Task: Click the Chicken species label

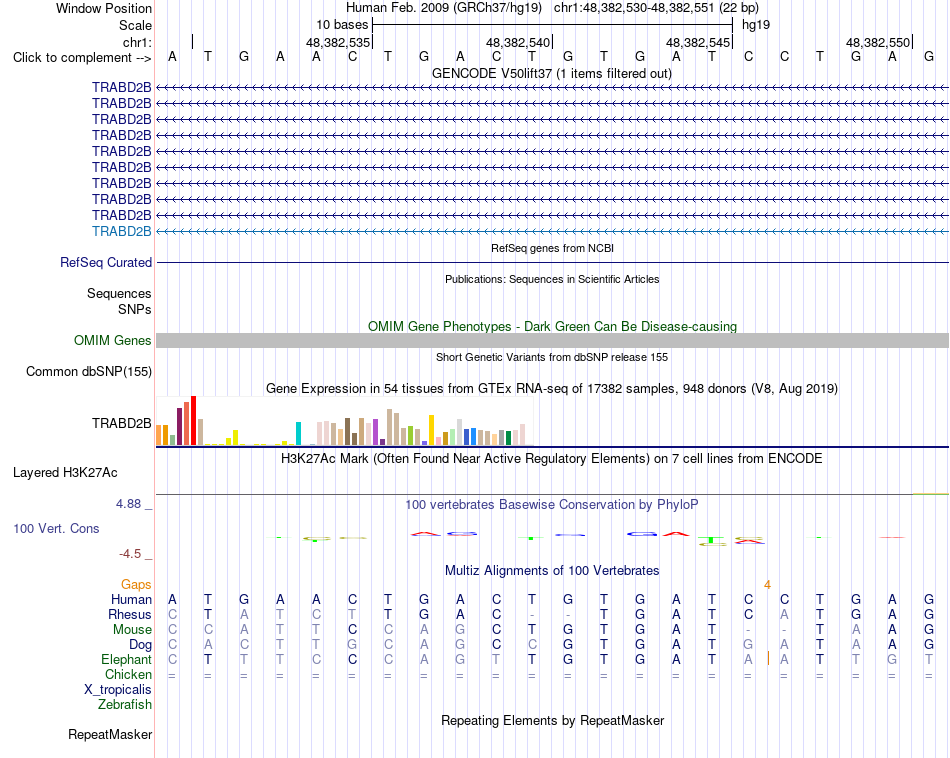Action: [x=128, y=674]
